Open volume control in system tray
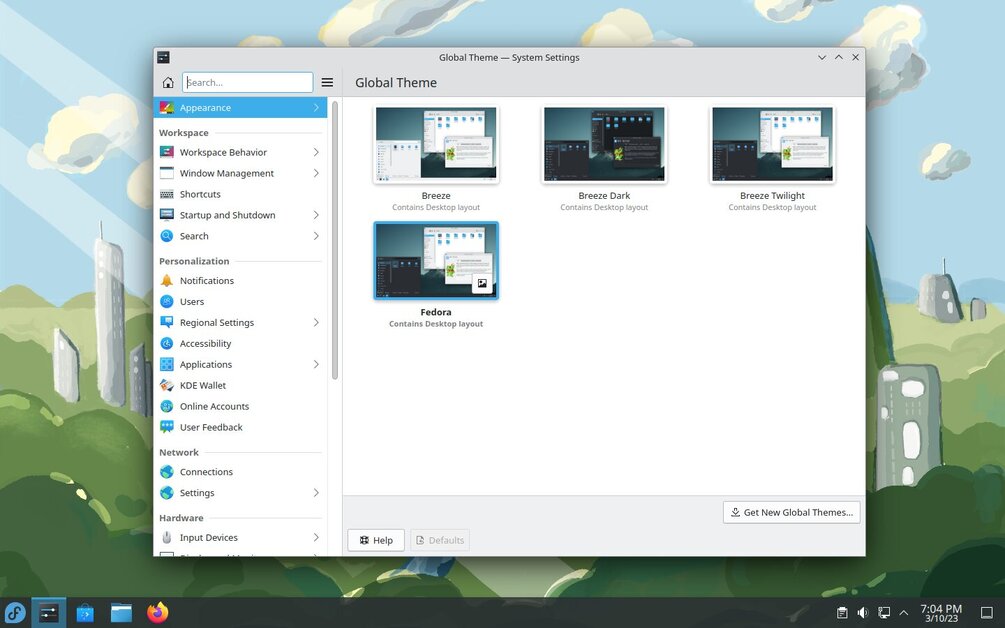 (863, 613)
